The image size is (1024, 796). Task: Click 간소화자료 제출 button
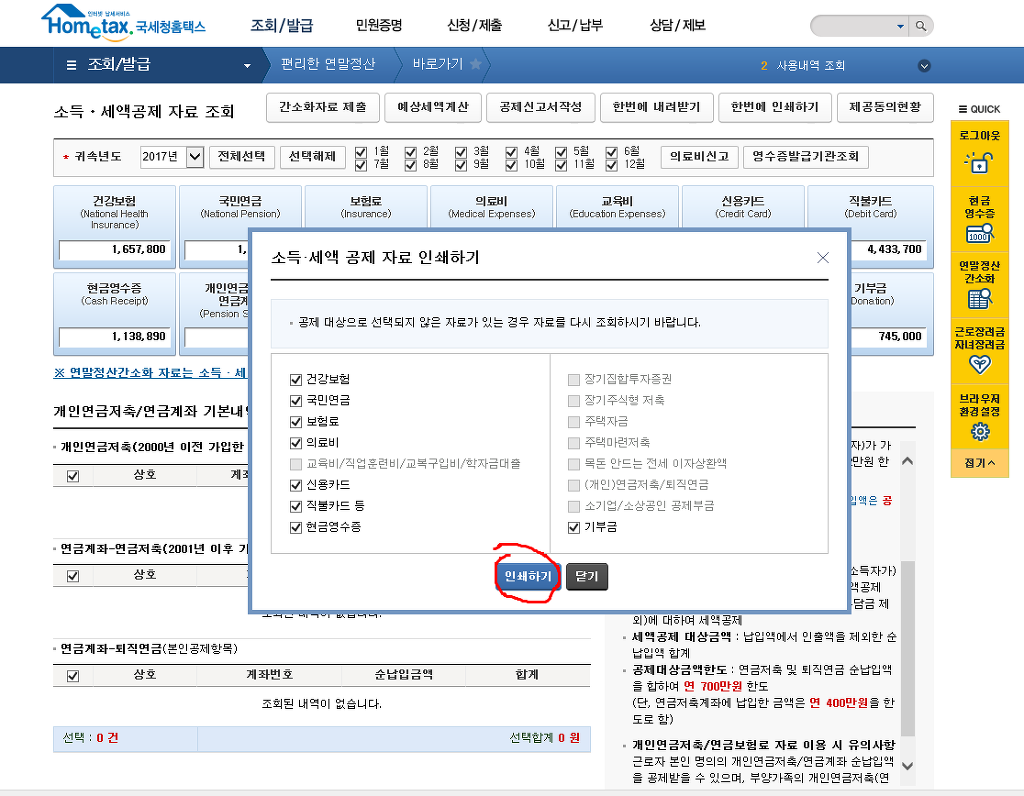click(x=323, y=107)
